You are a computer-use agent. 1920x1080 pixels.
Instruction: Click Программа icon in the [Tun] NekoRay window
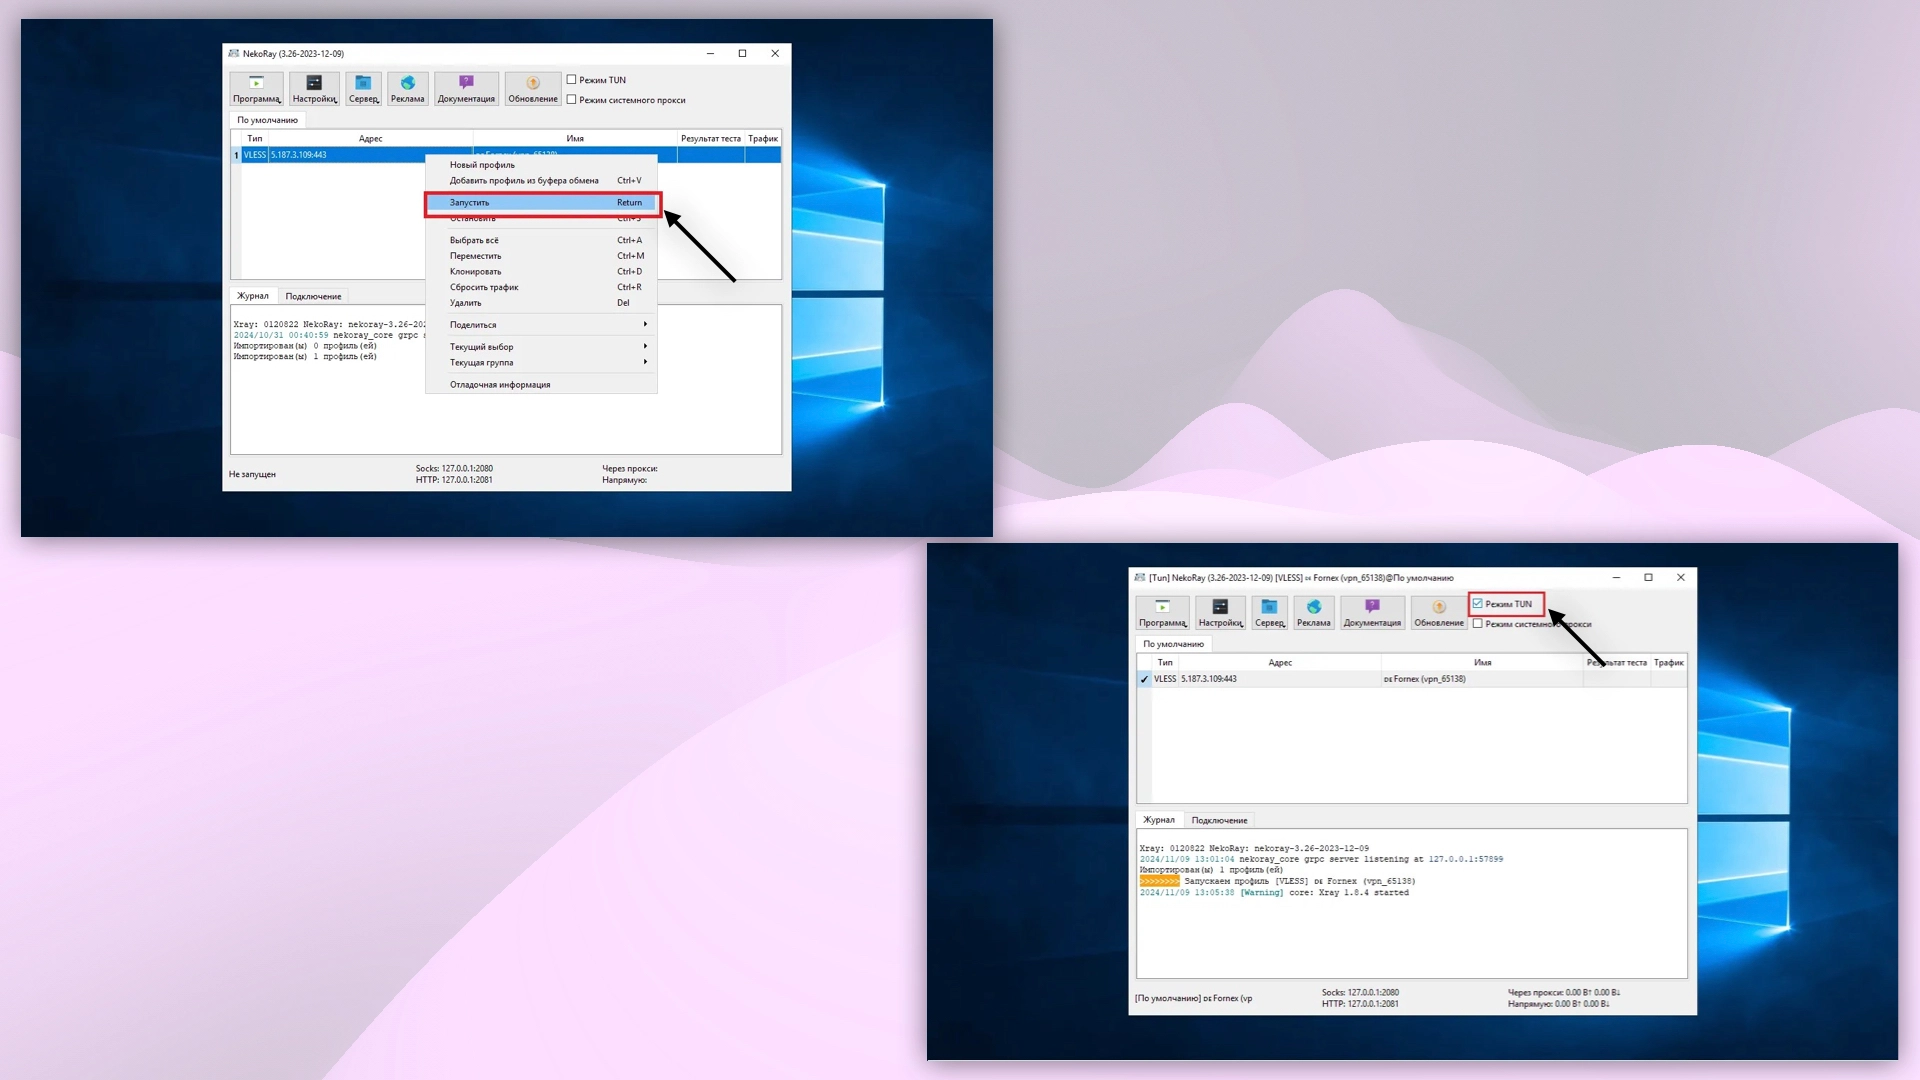pos(1162,612)
